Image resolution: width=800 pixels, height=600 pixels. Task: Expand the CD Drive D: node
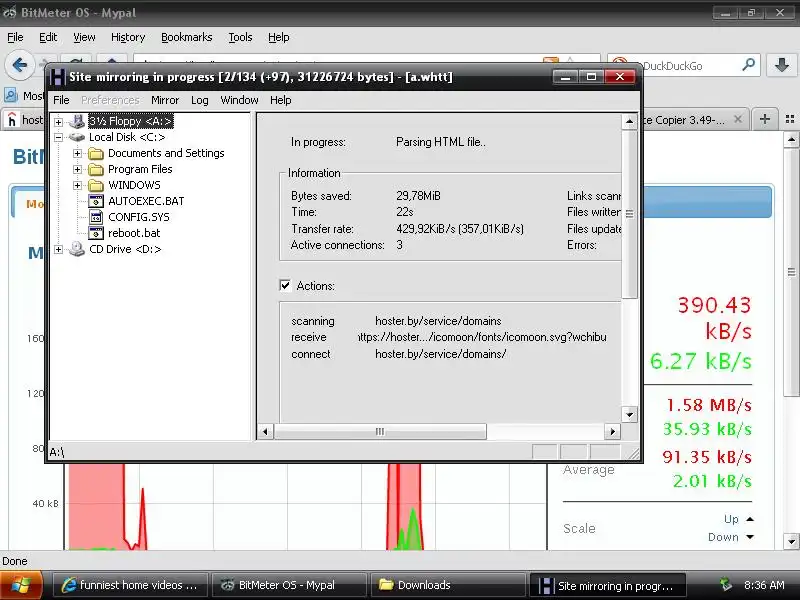(58, 249)
